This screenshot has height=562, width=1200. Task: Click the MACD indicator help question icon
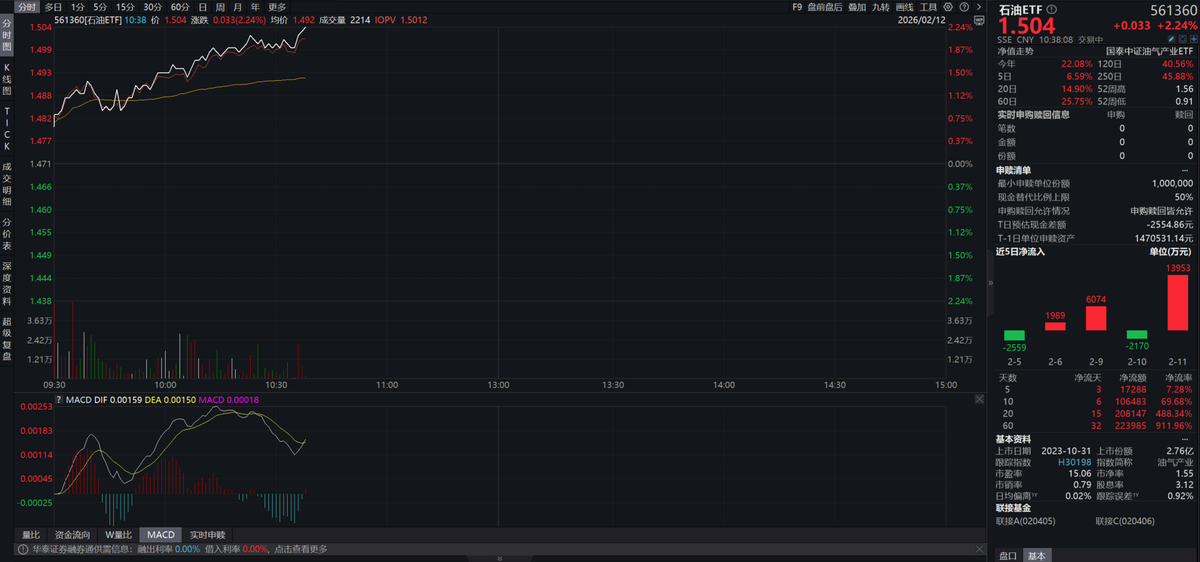pos(58,399)
